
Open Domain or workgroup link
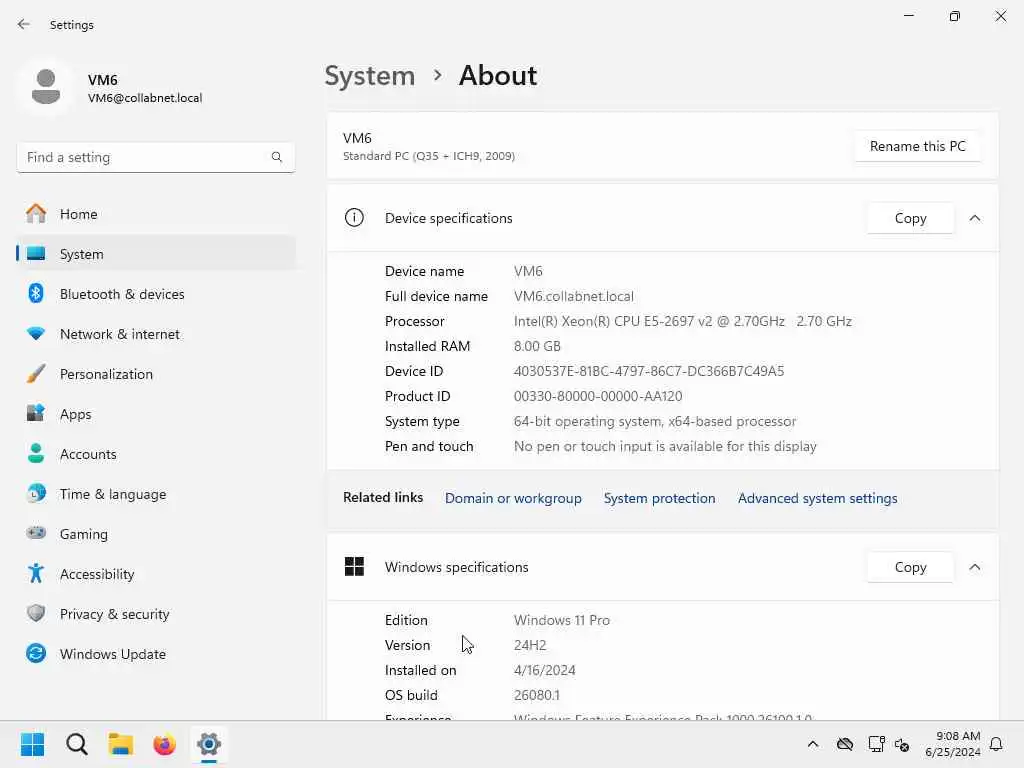(513, 498)
